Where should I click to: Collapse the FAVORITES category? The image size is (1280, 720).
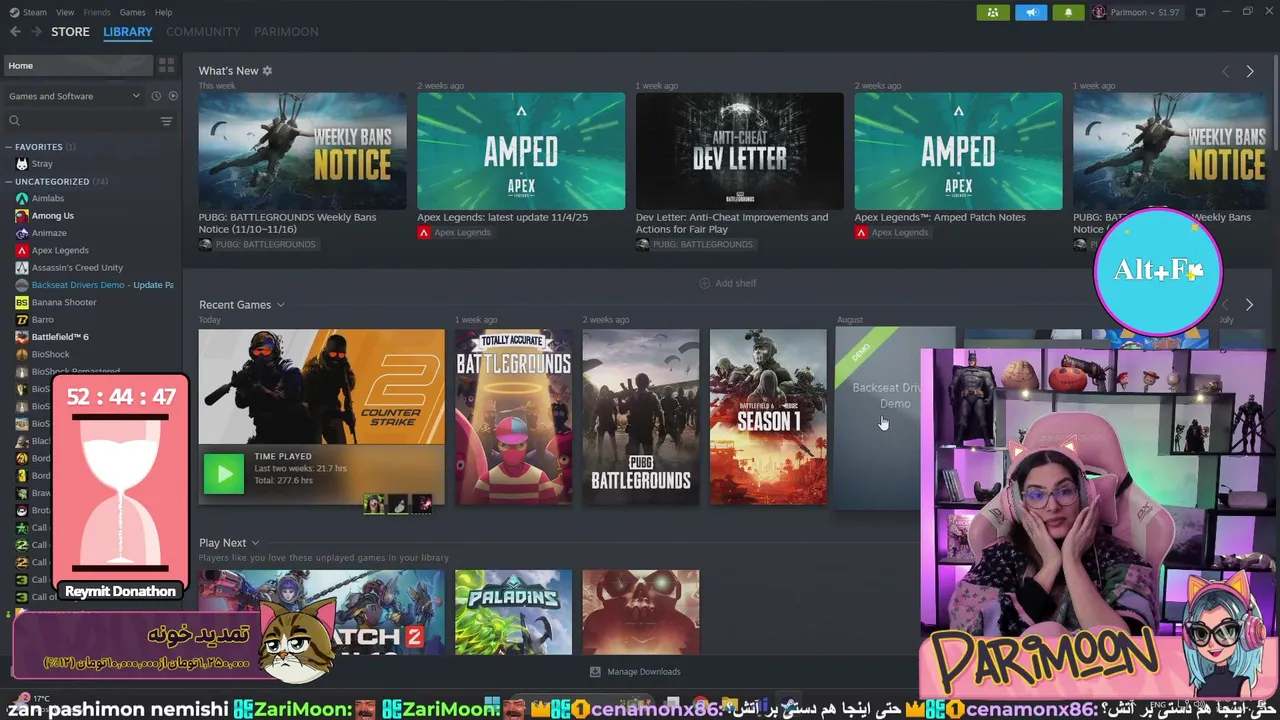(9, 147)
